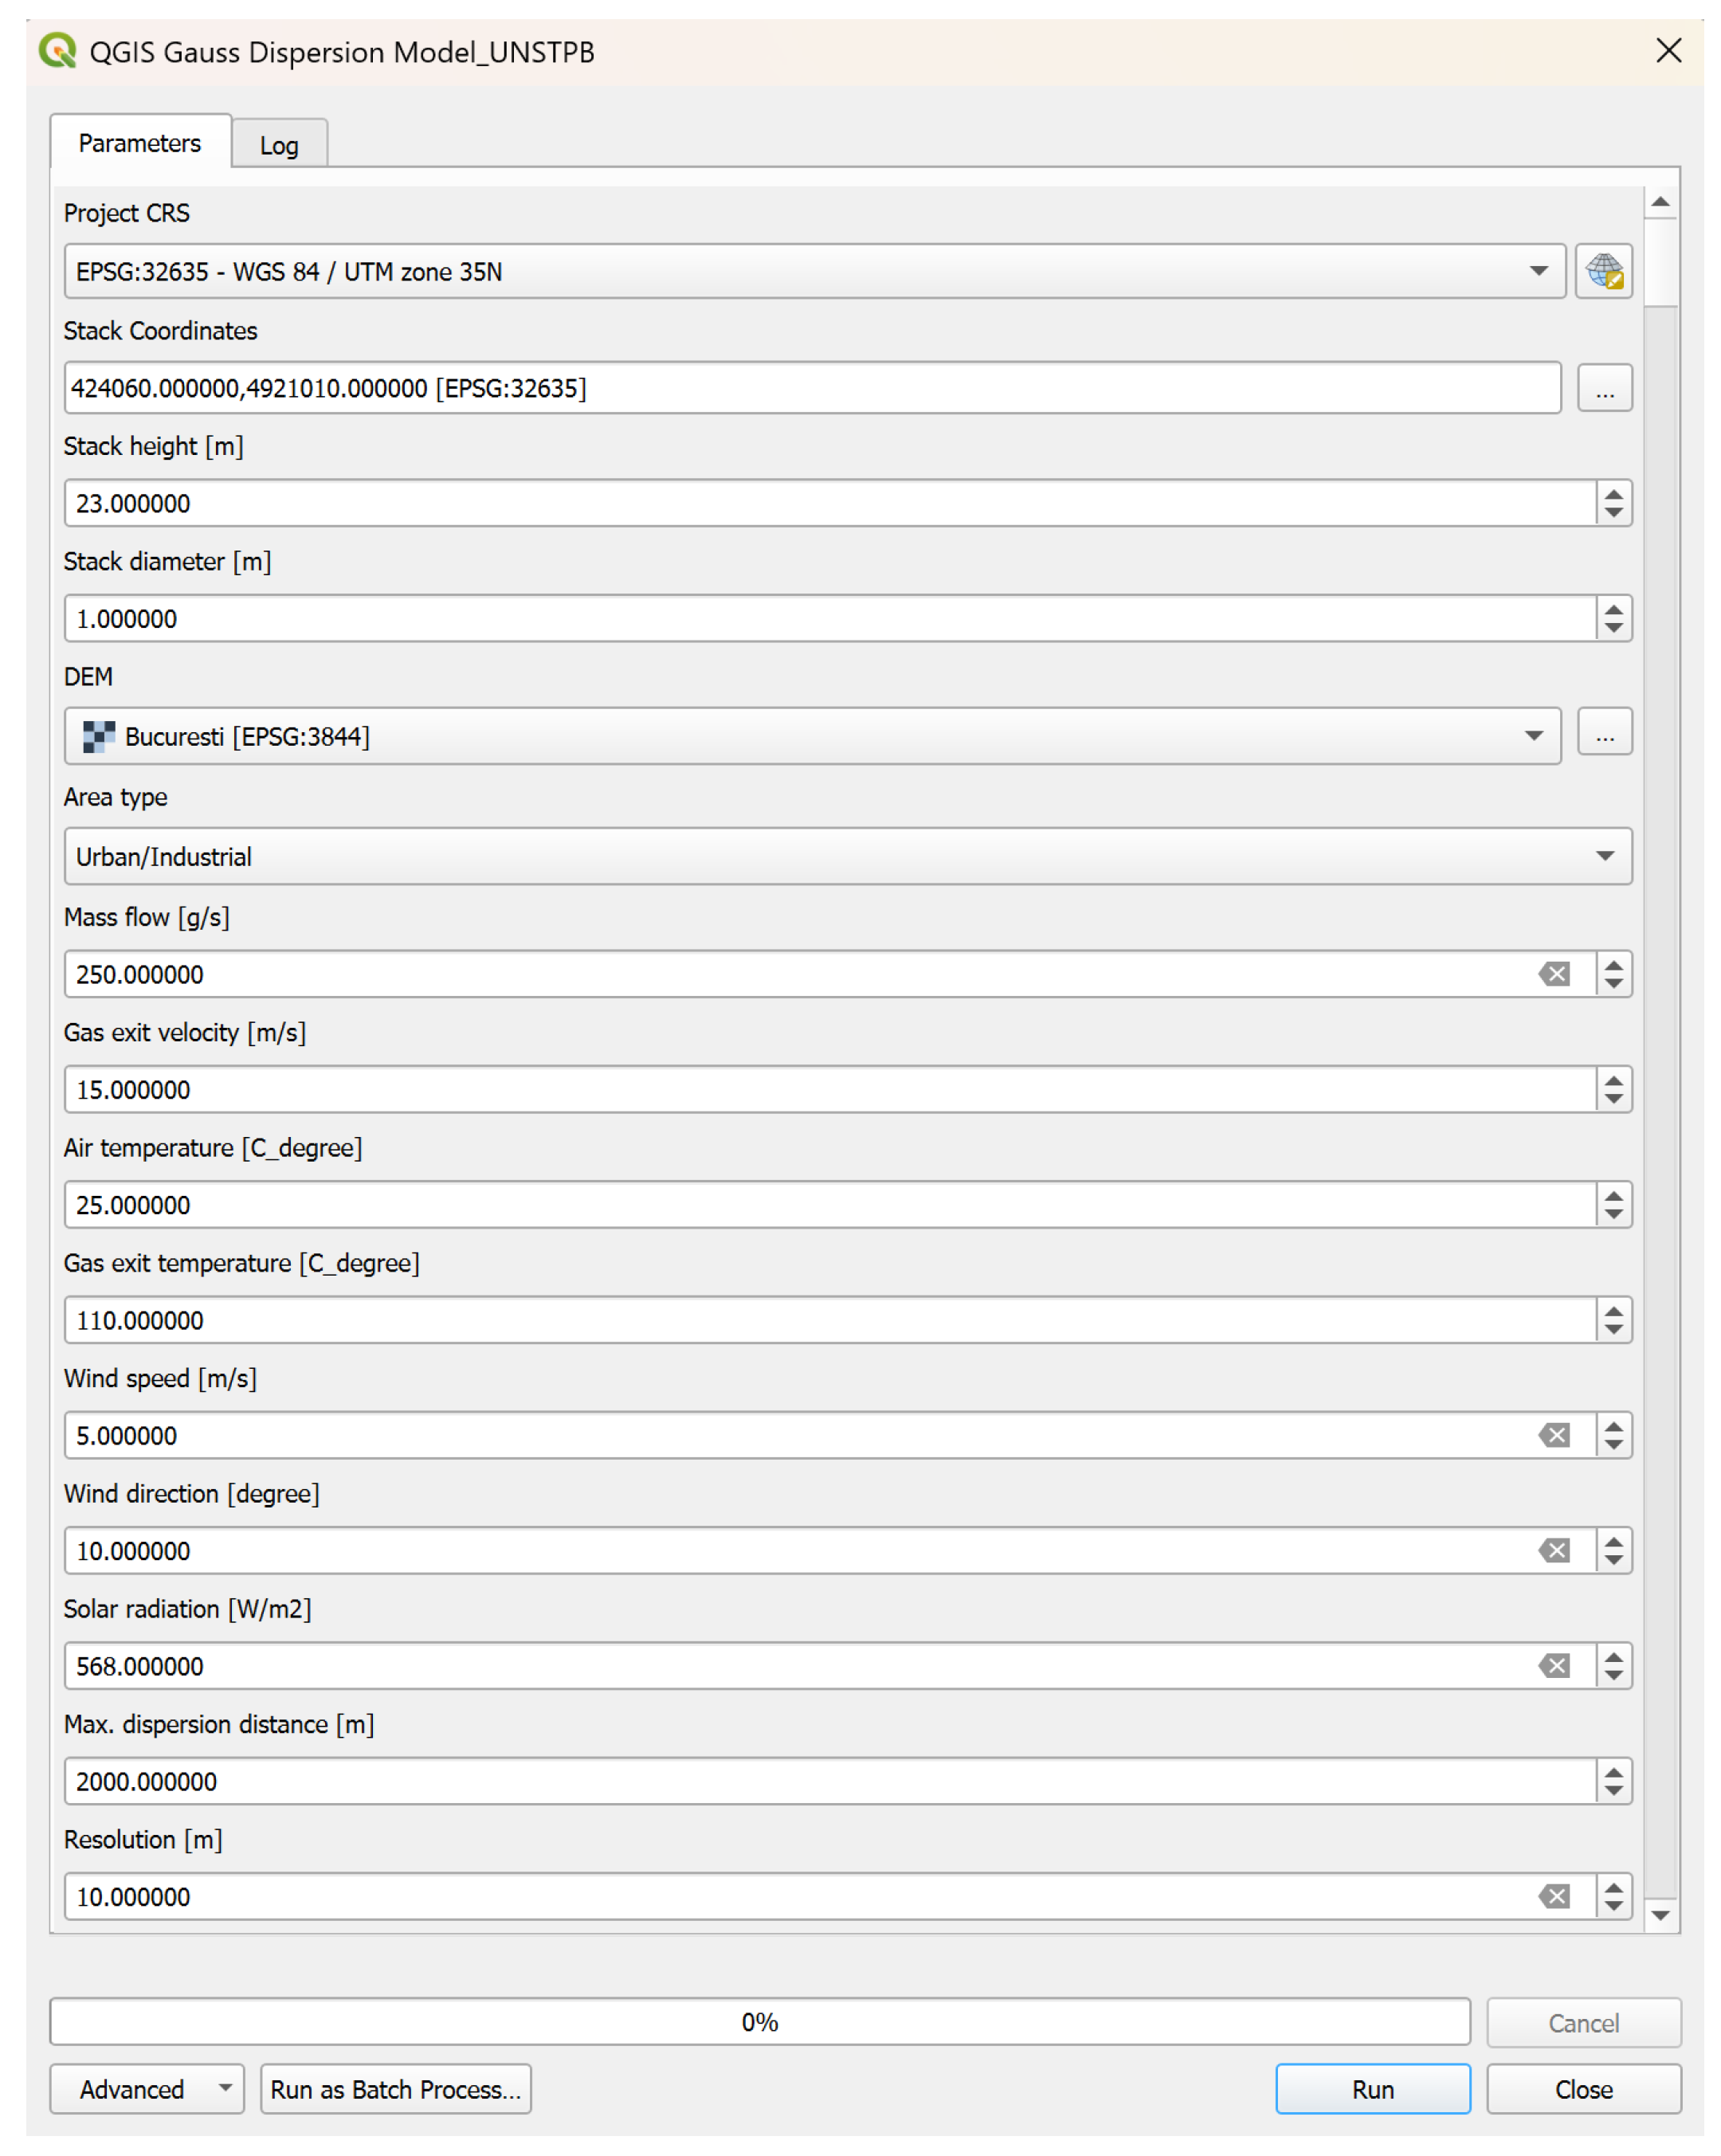Viewport: 1721px width, 2156px height.
Task: Increase the Stack height value
Action: [1613, 492]
